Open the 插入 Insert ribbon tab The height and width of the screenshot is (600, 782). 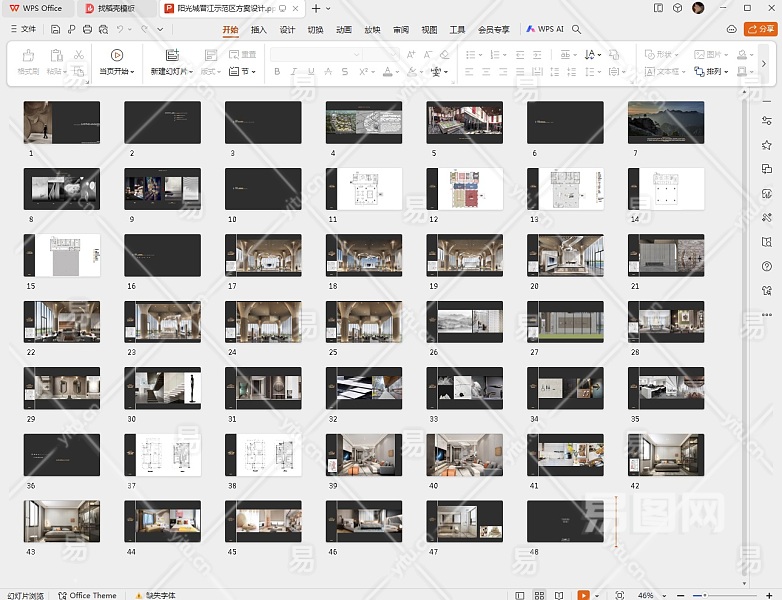click(x=259, y=30)
